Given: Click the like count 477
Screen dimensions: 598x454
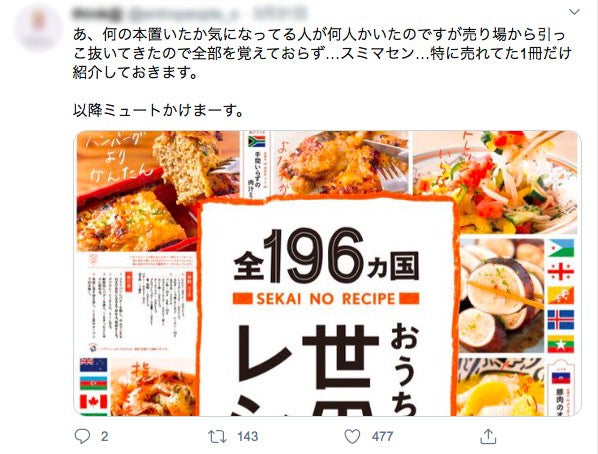Looking at the screenshot, I should point(383,436).
